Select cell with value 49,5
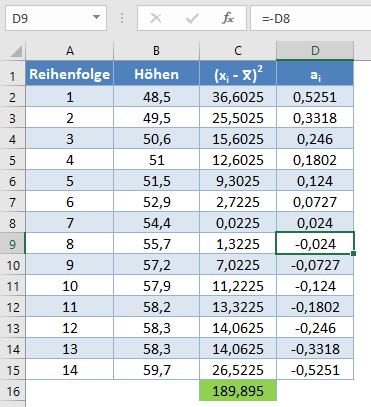 [x=156, y=118]
